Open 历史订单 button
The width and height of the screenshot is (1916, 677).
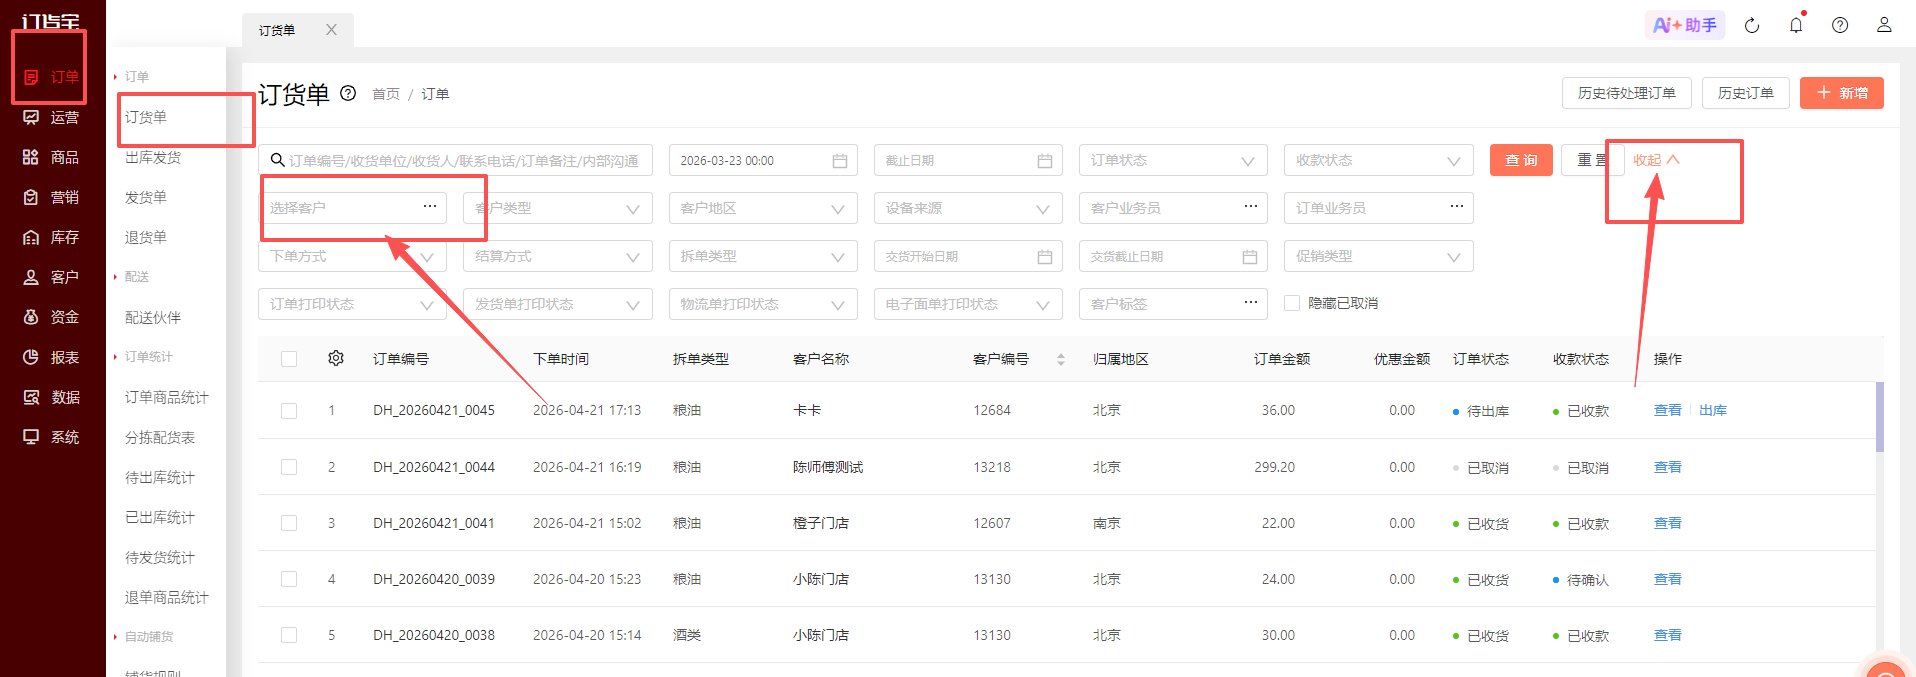coord(1746,93)
